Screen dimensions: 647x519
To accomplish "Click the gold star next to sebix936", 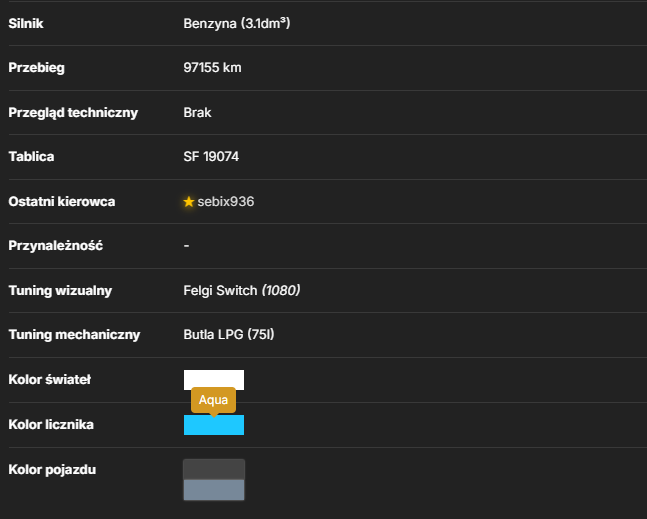I will click(189, 201).
